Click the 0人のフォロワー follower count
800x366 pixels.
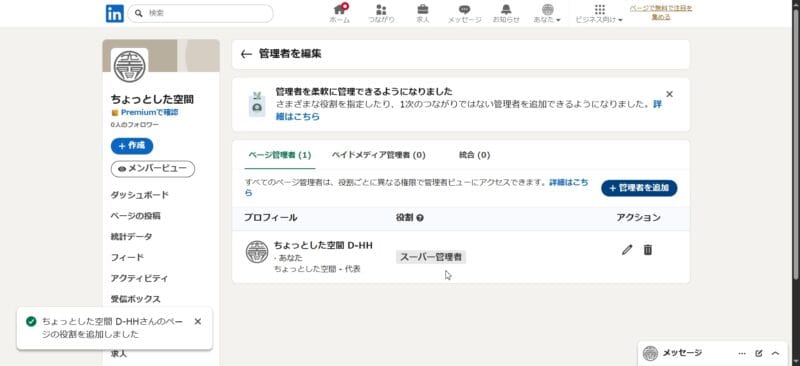tap(135, 125)
